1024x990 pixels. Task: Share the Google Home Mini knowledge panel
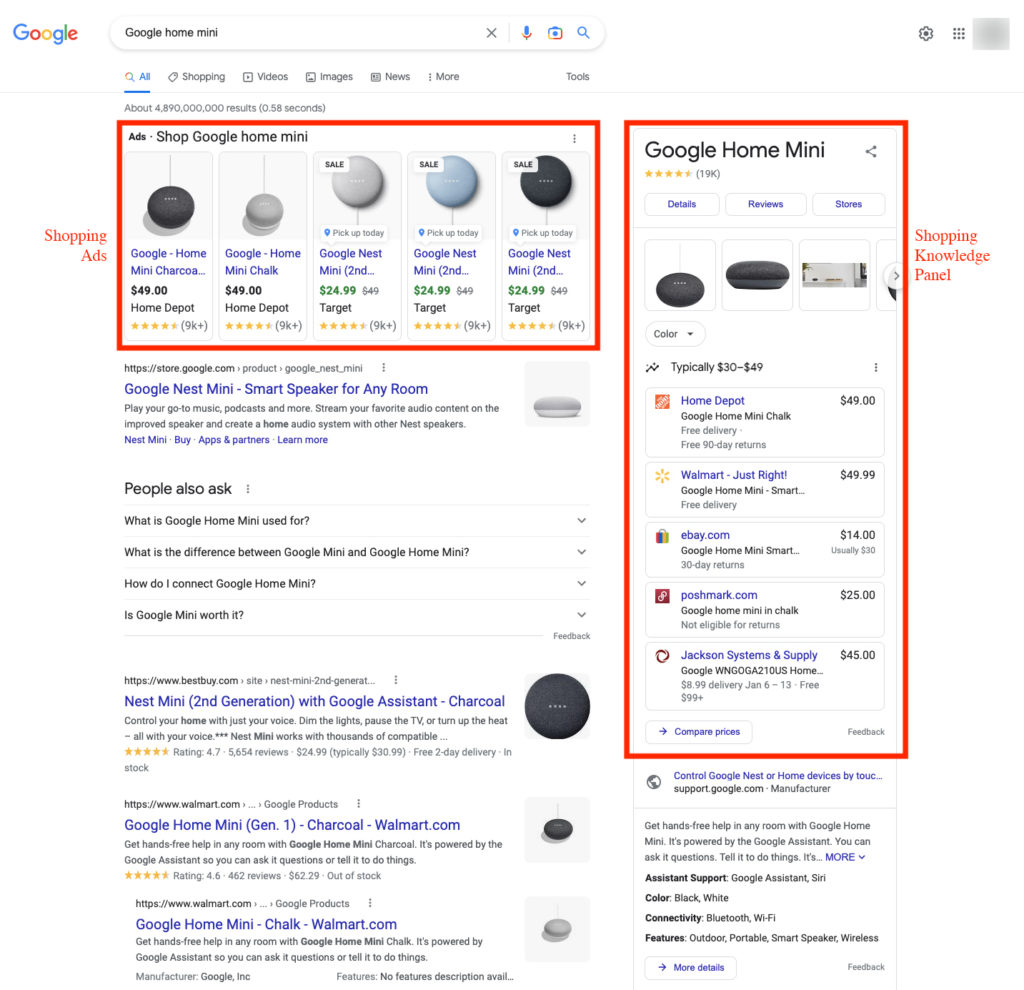pyautogui.click(x=871, y=152)
